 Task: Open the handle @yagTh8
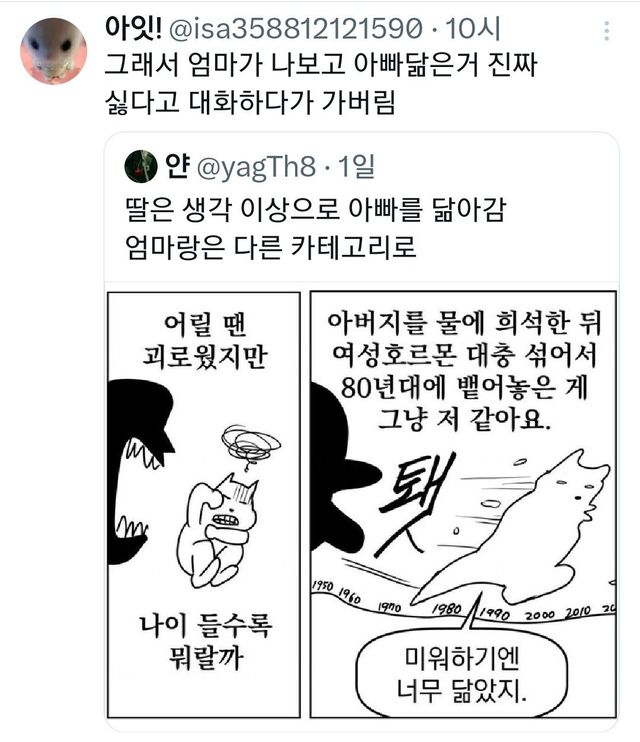[x=256, y=167]
